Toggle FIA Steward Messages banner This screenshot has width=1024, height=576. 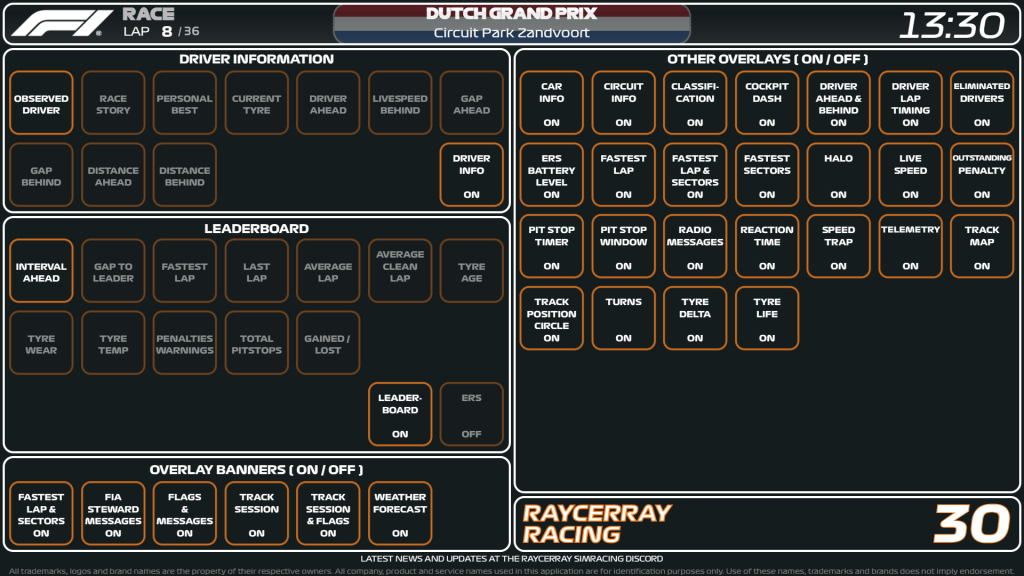coord(113,513)
